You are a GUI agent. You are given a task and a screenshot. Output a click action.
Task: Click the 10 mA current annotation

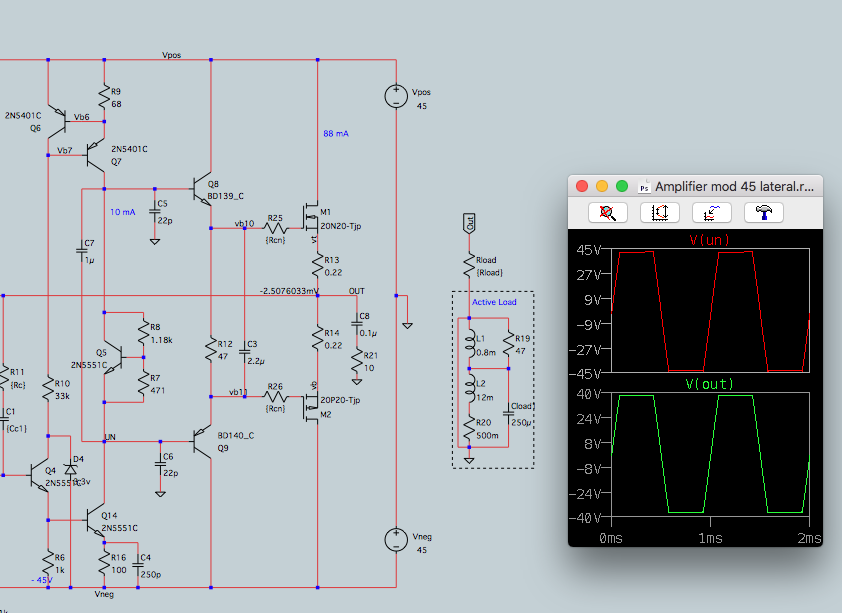click(122, 212)
